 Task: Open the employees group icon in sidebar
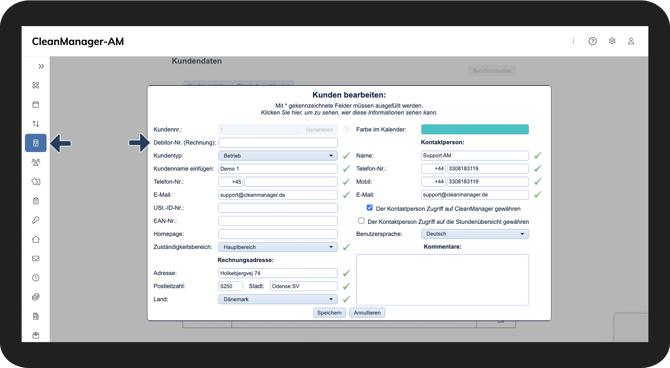coord(36,162)
